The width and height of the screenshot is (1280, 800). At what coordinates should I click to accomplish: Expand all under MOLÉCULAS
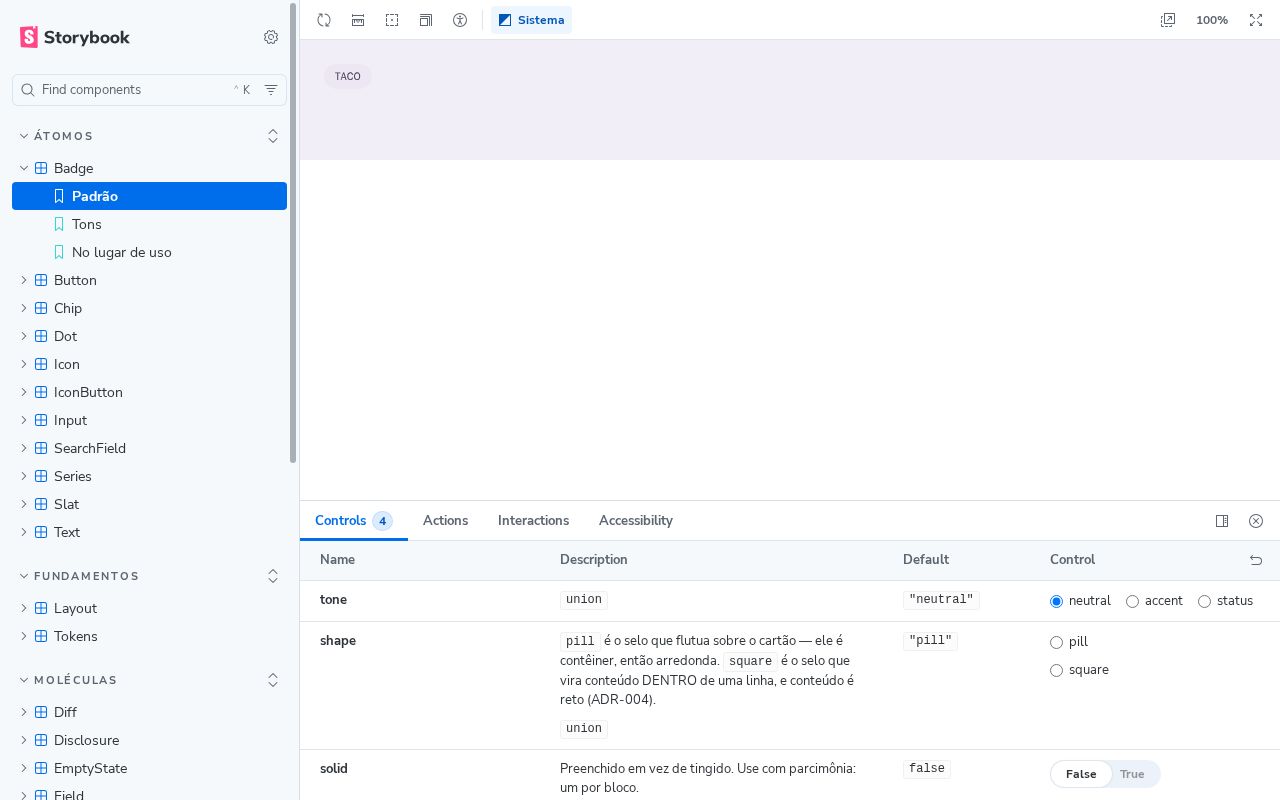coord(273,680)
